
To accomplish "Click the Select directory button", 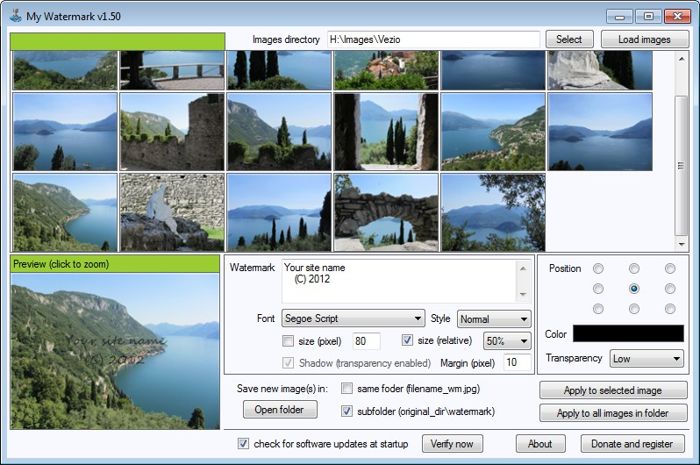I will (569, 39).
